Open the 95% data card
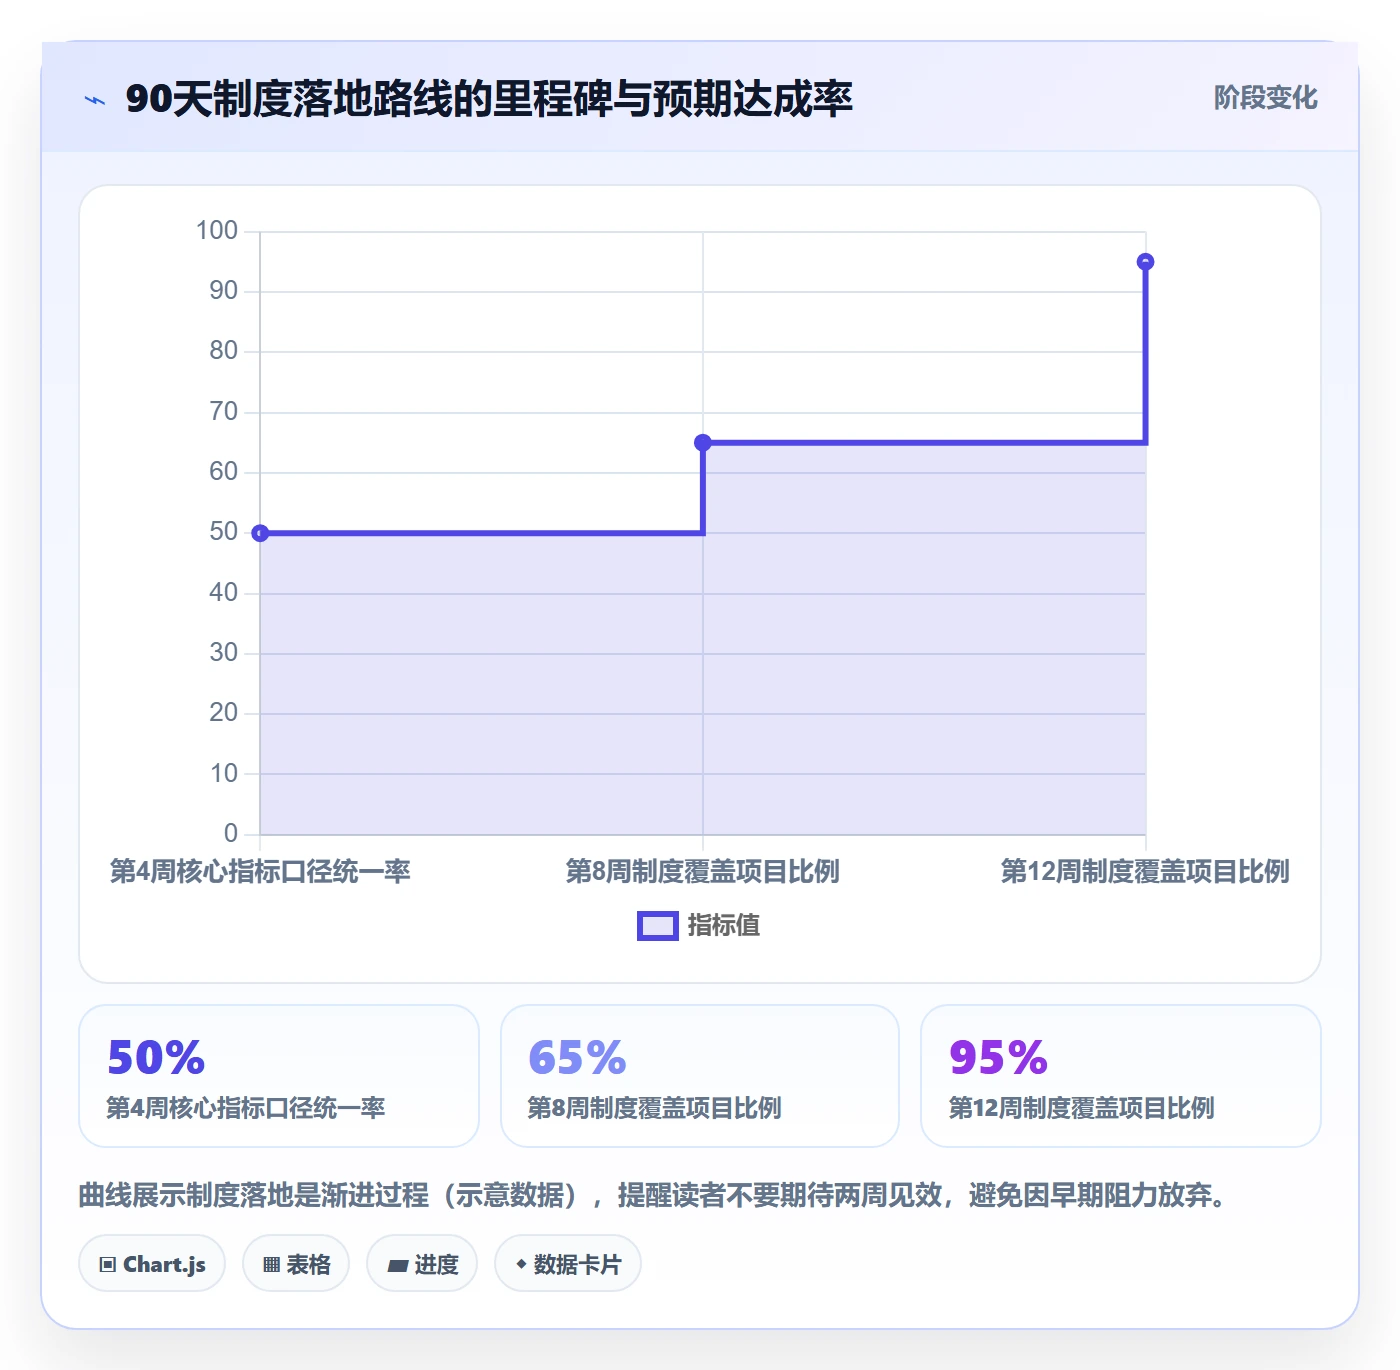 1121,1076
